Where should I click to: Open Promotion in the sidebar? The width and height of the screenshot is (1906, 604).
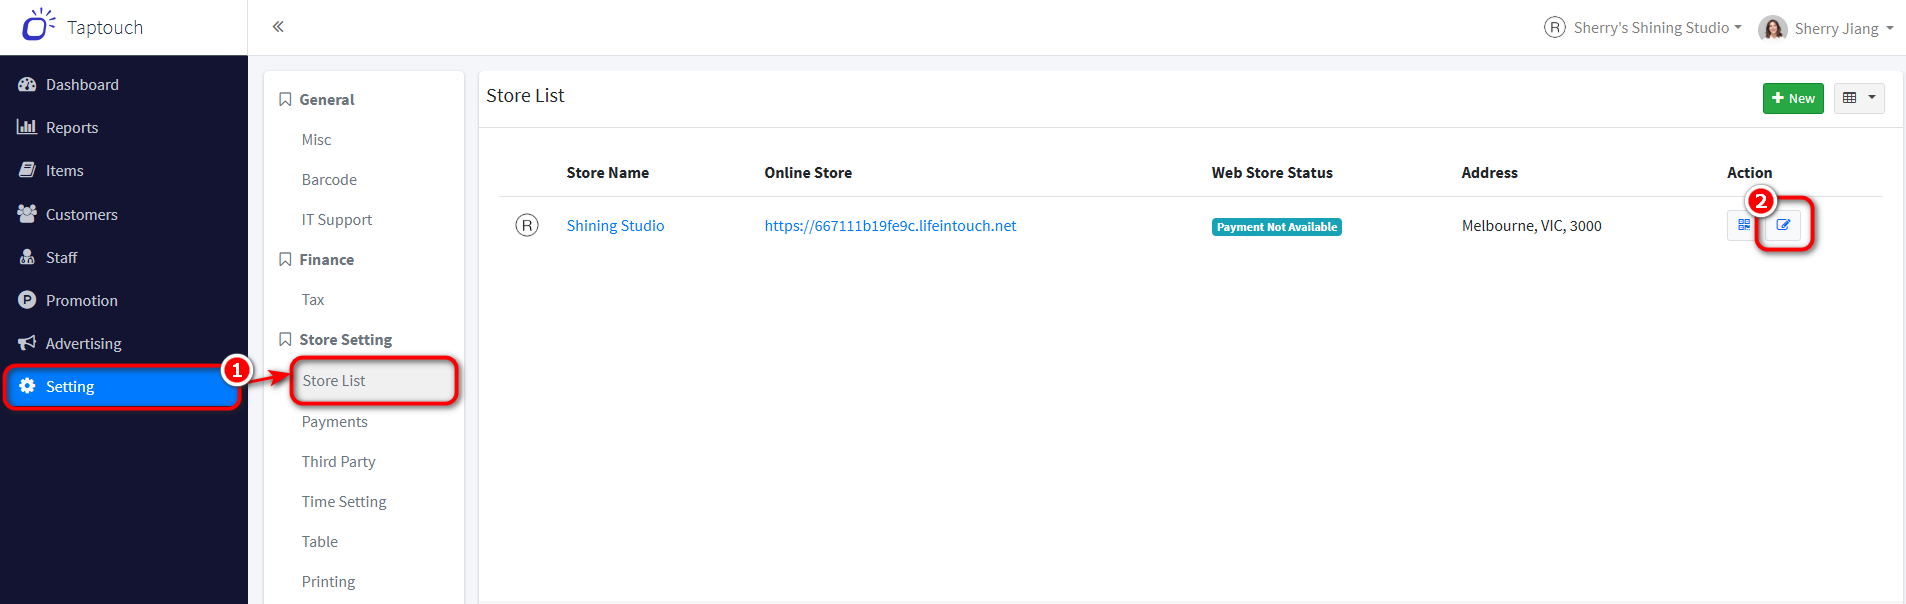[x=81, y=301]
